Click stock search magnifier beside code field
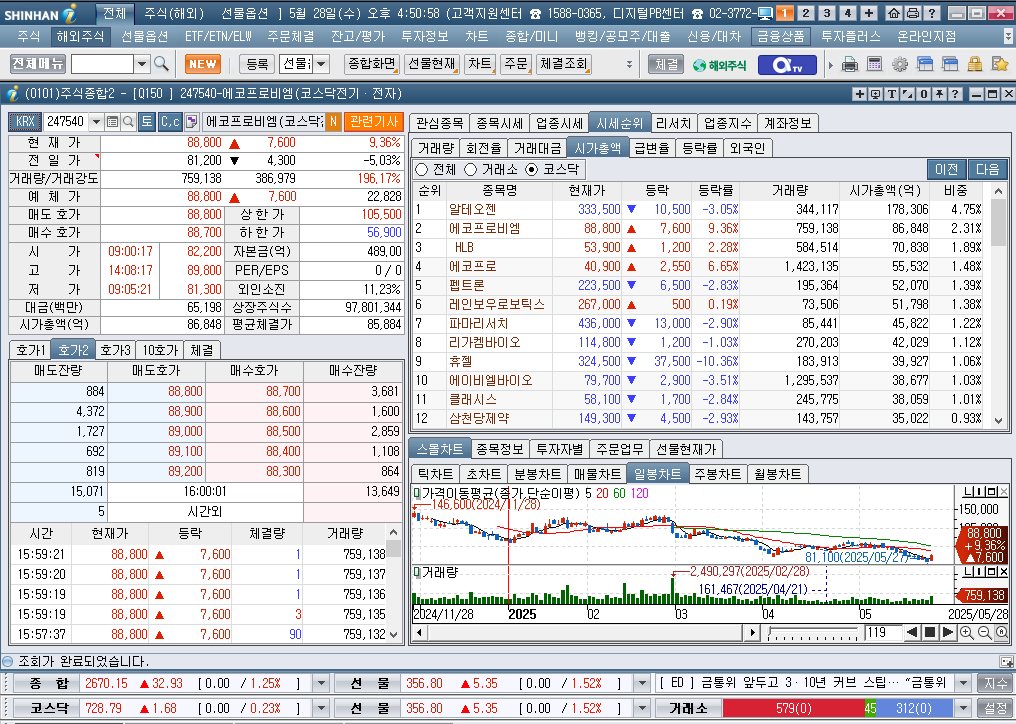 click(128, 121)
